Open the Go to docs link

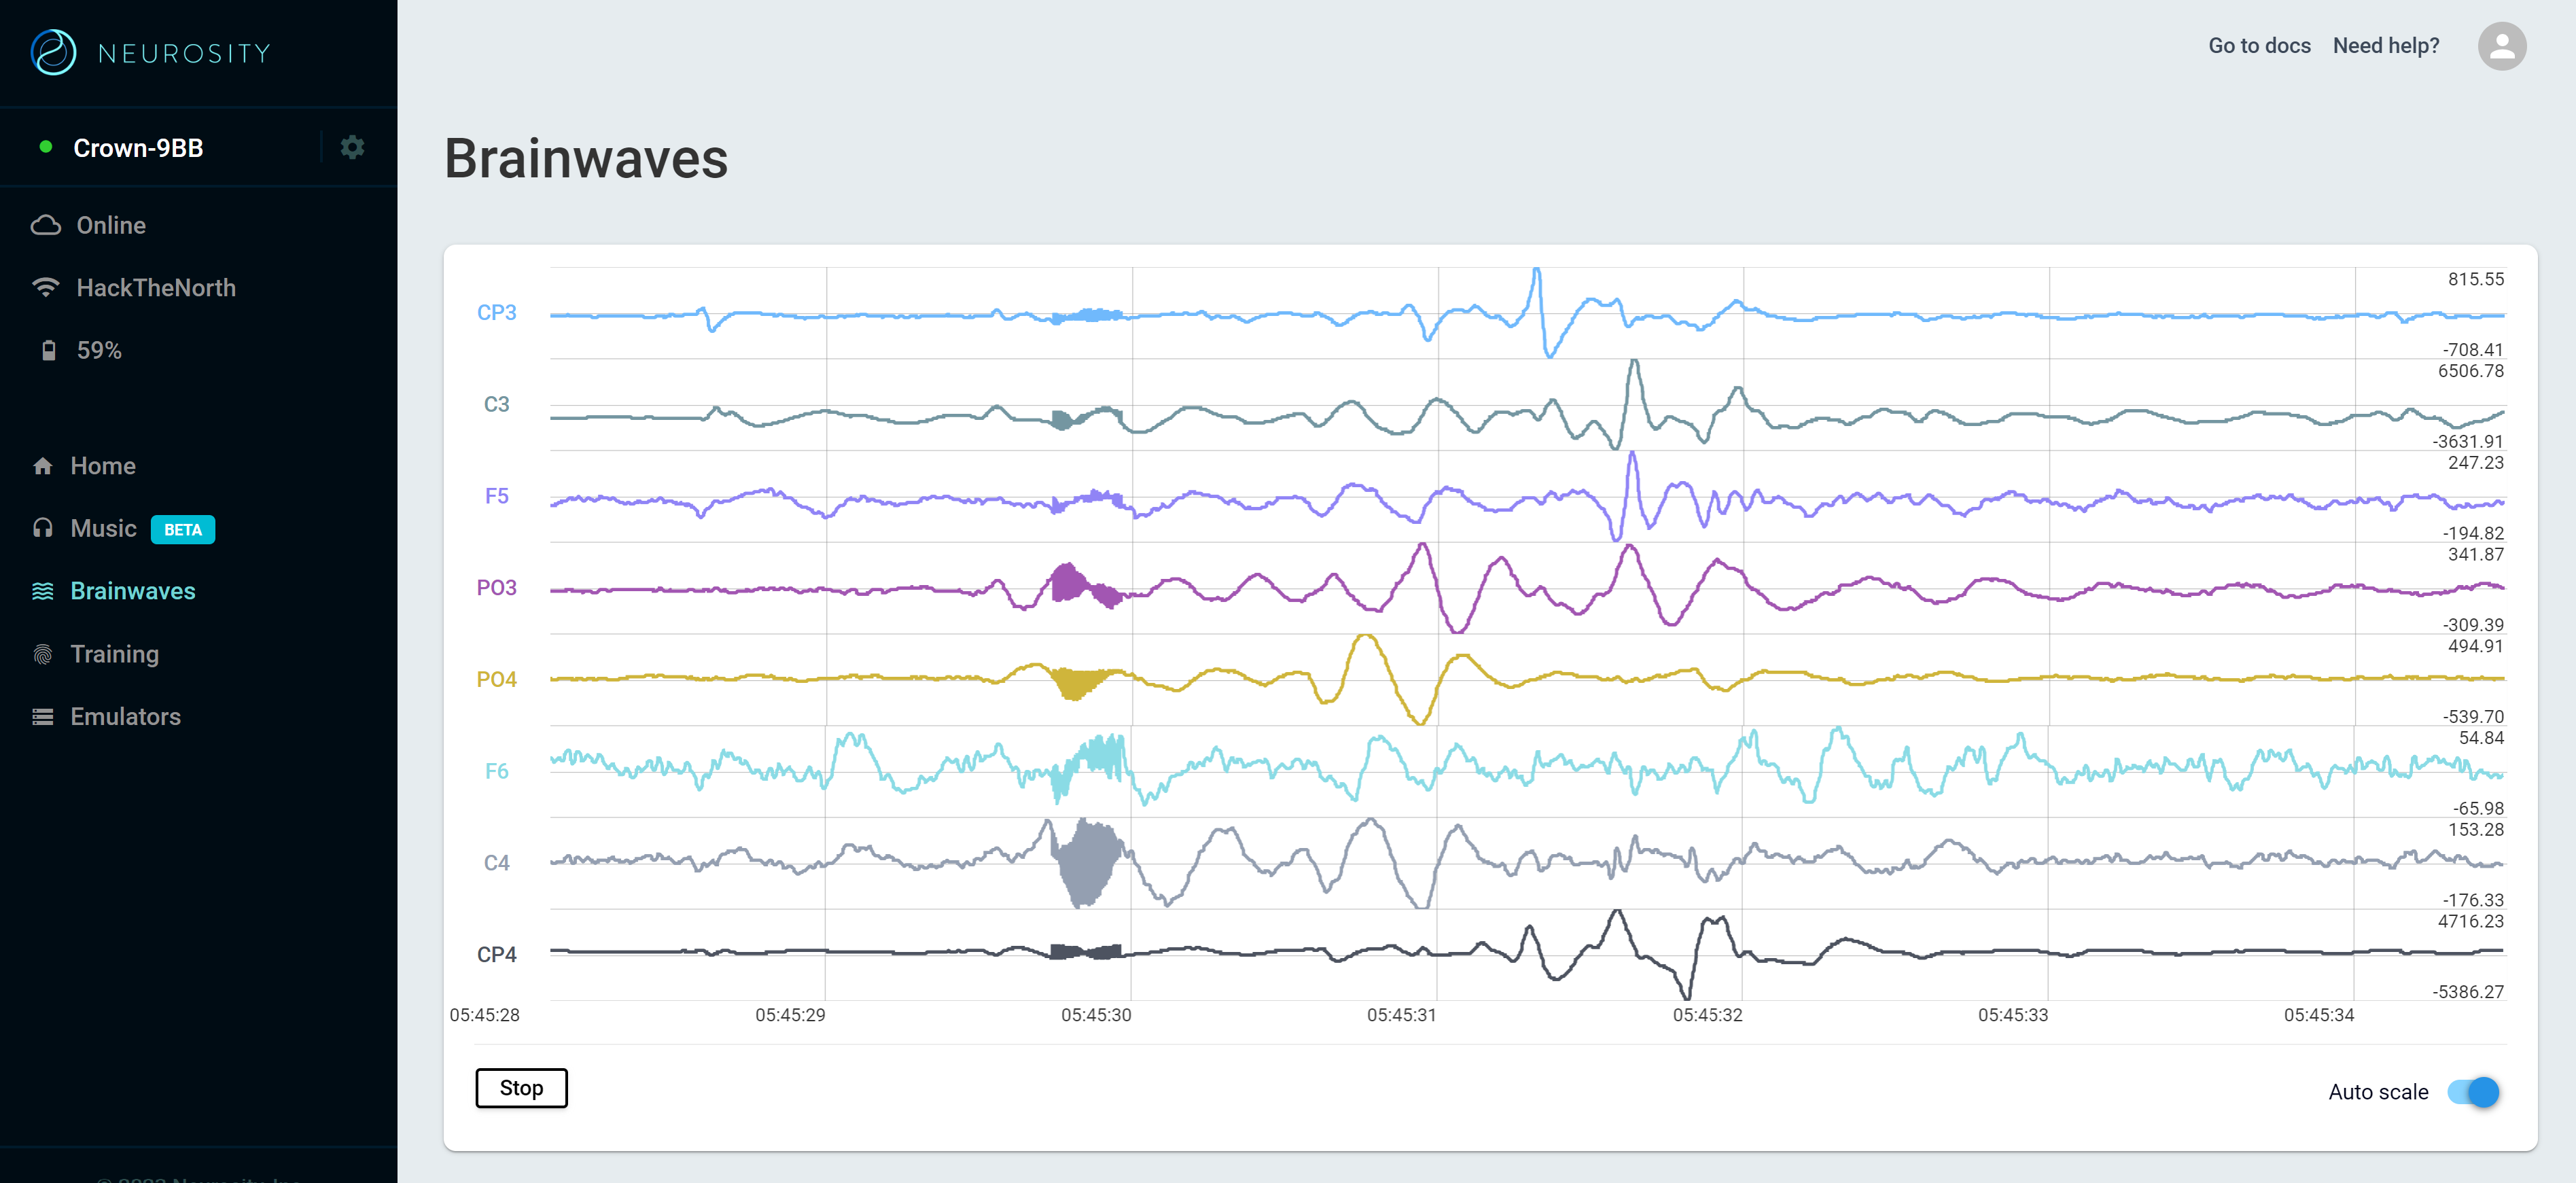(x=2259, y=46)
